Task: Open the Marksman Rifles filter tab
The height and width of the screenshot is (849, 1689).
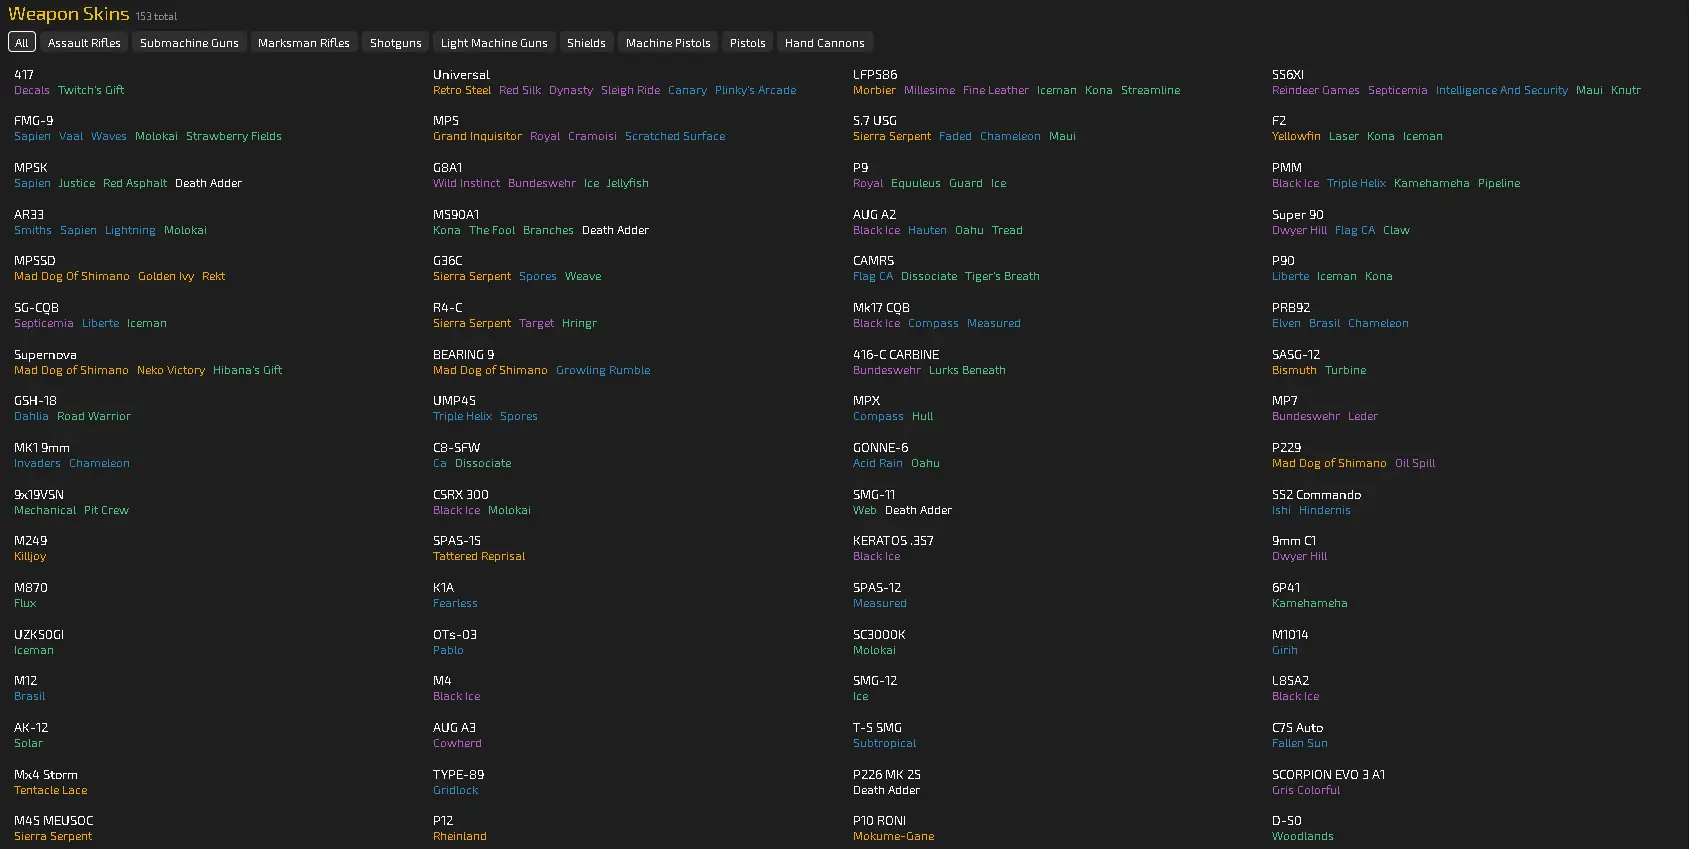Action: (x=303, y=43)
